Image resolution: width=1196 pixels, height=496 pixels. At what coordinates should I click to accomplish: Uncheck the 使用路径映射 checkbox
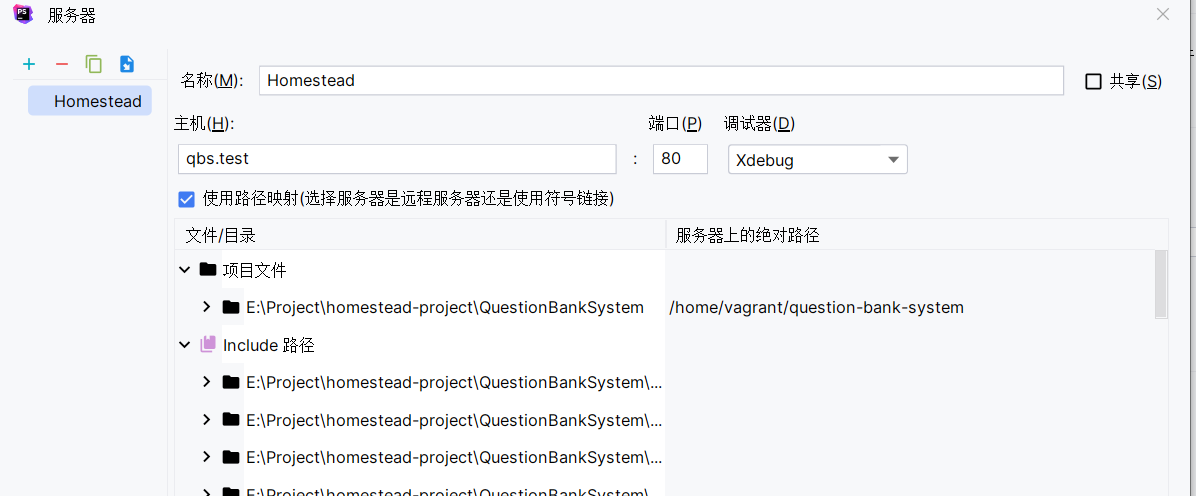tap(186, 199)
